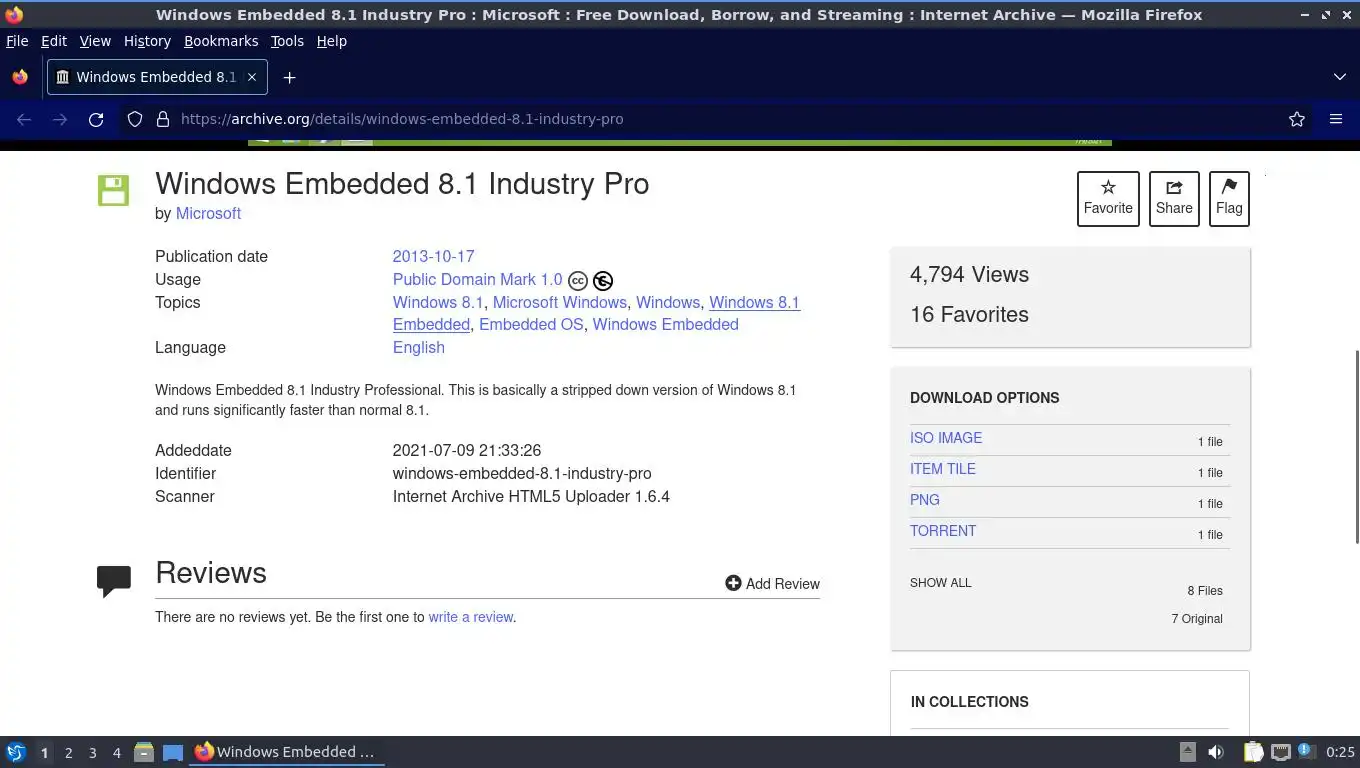Click the 7 Original files link

point(1197,618)
